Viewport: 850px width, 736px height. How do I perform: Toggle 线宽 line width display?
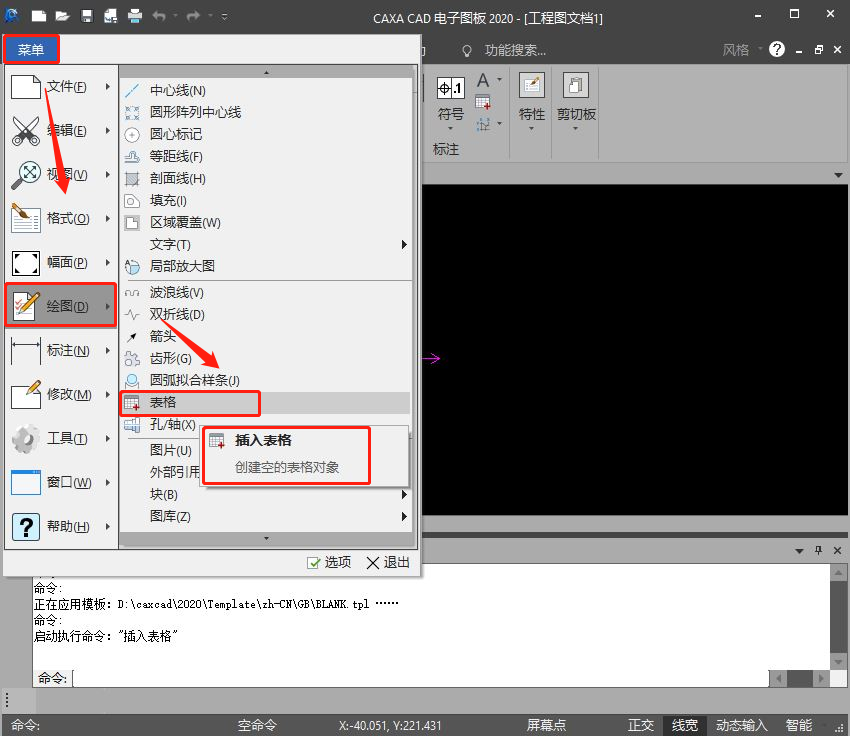[685, 725]
